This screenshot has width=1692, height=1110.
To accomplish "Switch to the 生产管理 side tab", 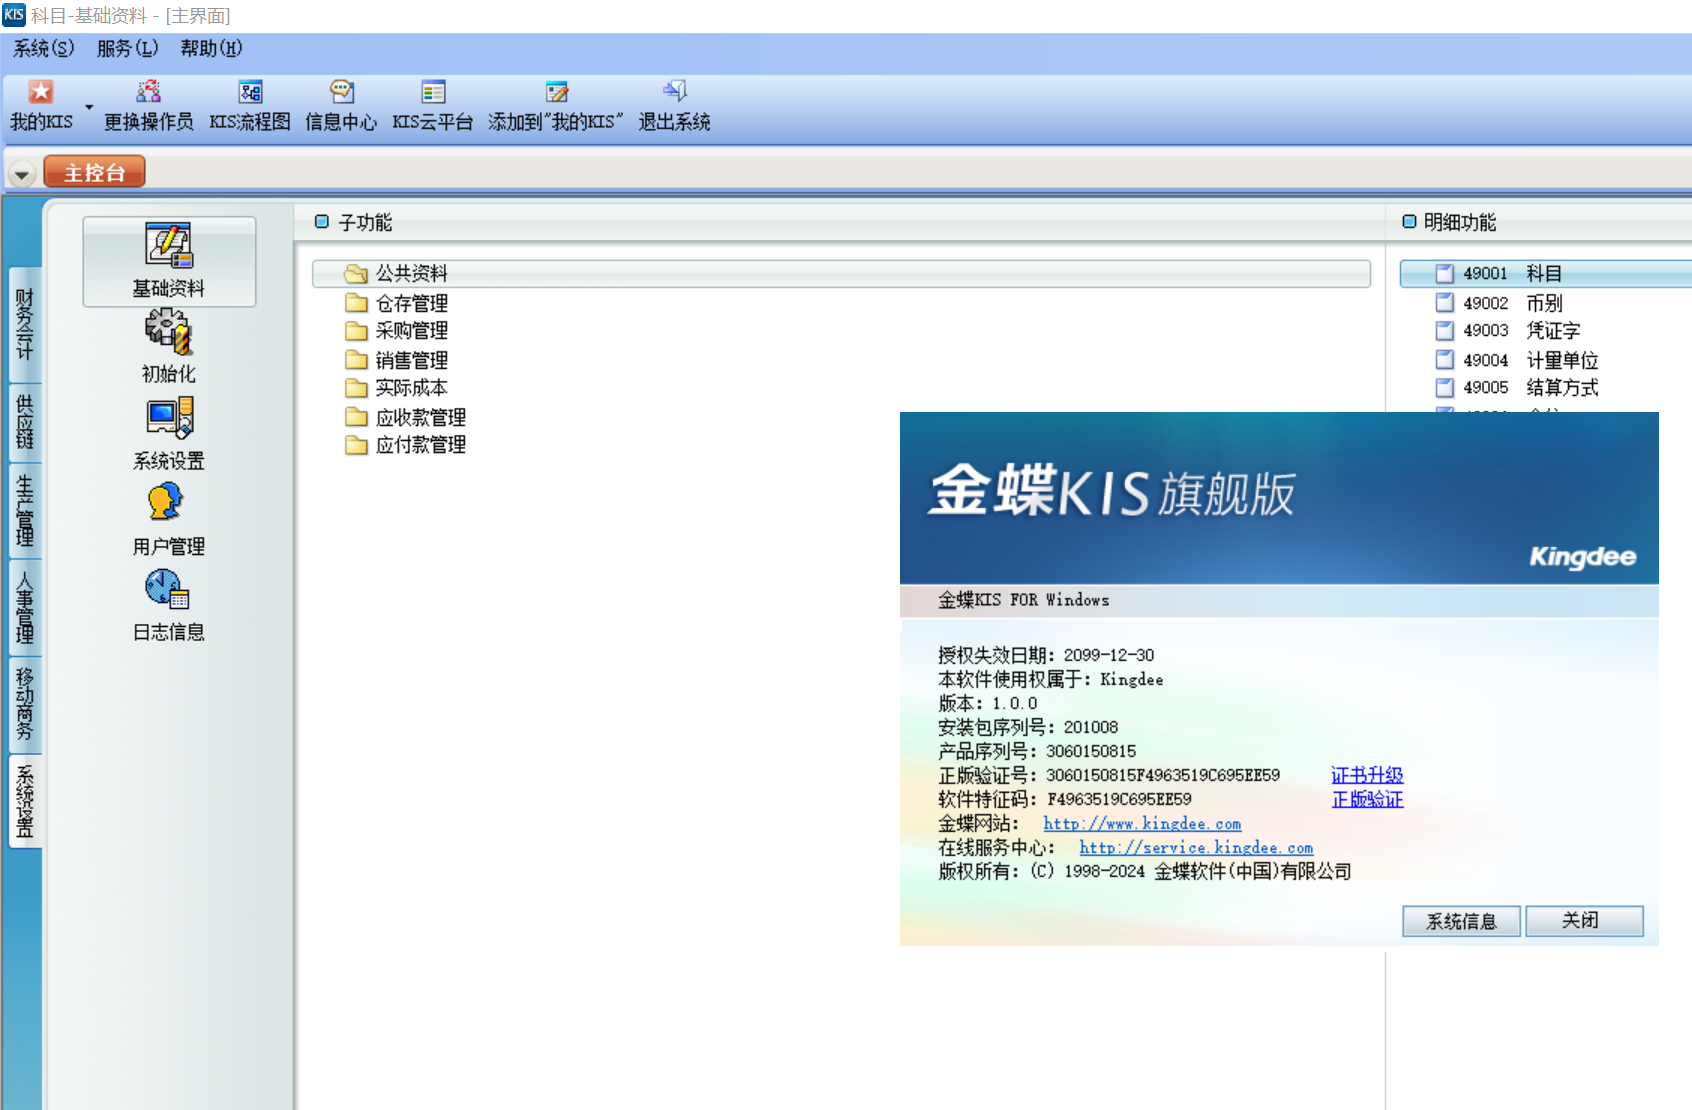I will tap(25, 510).
